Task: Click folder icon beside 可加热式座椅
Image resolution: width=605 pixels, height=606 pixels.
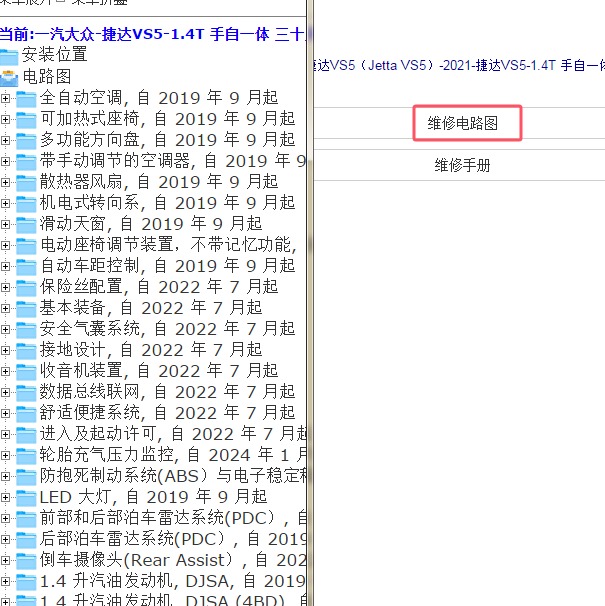Action: point(26,119)
